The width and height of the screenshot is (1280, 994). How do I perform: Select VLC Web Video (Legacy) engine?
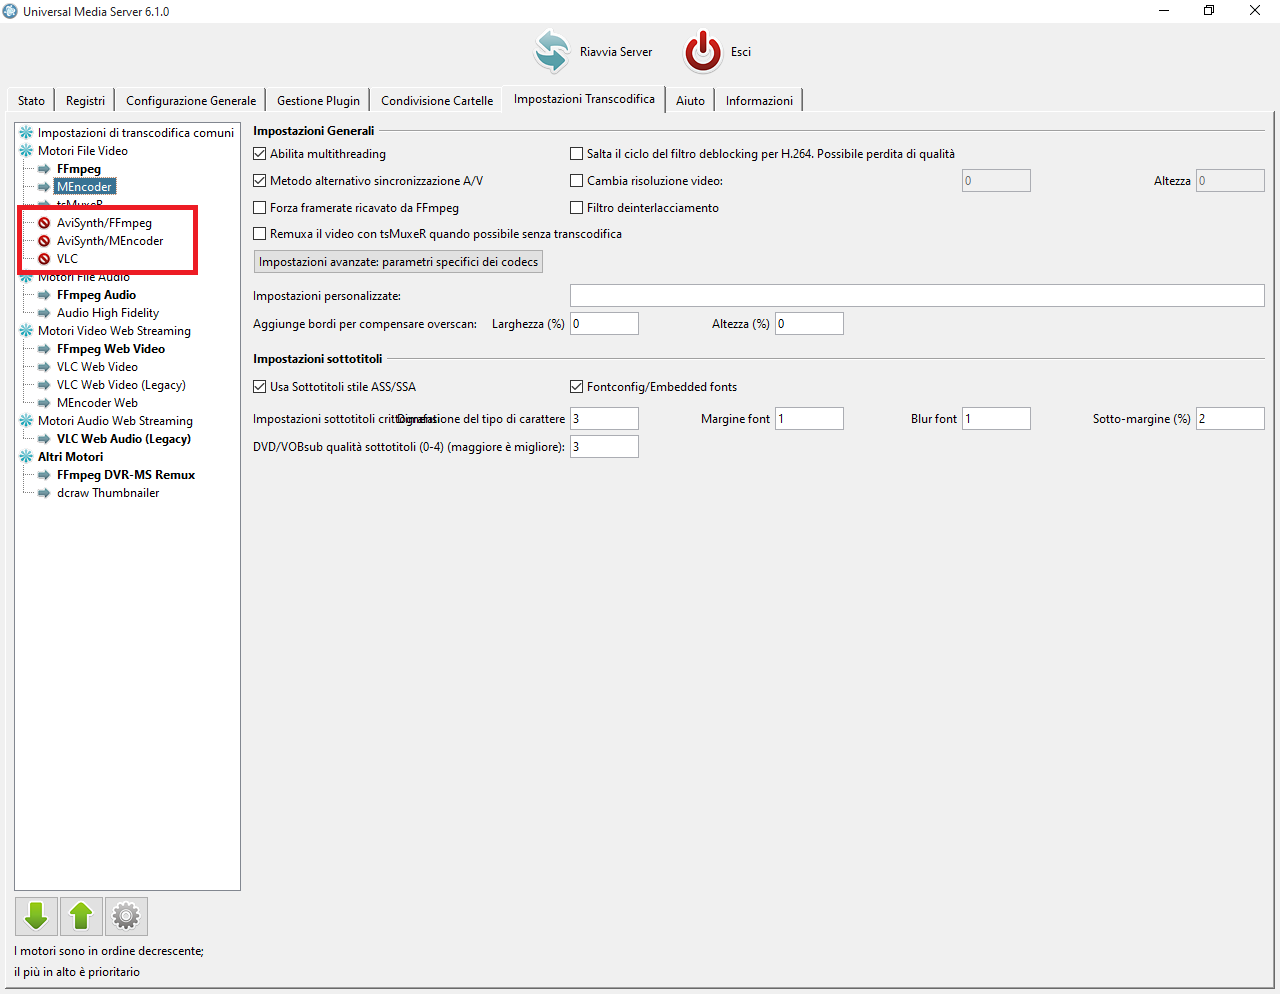tap(121, 385)
